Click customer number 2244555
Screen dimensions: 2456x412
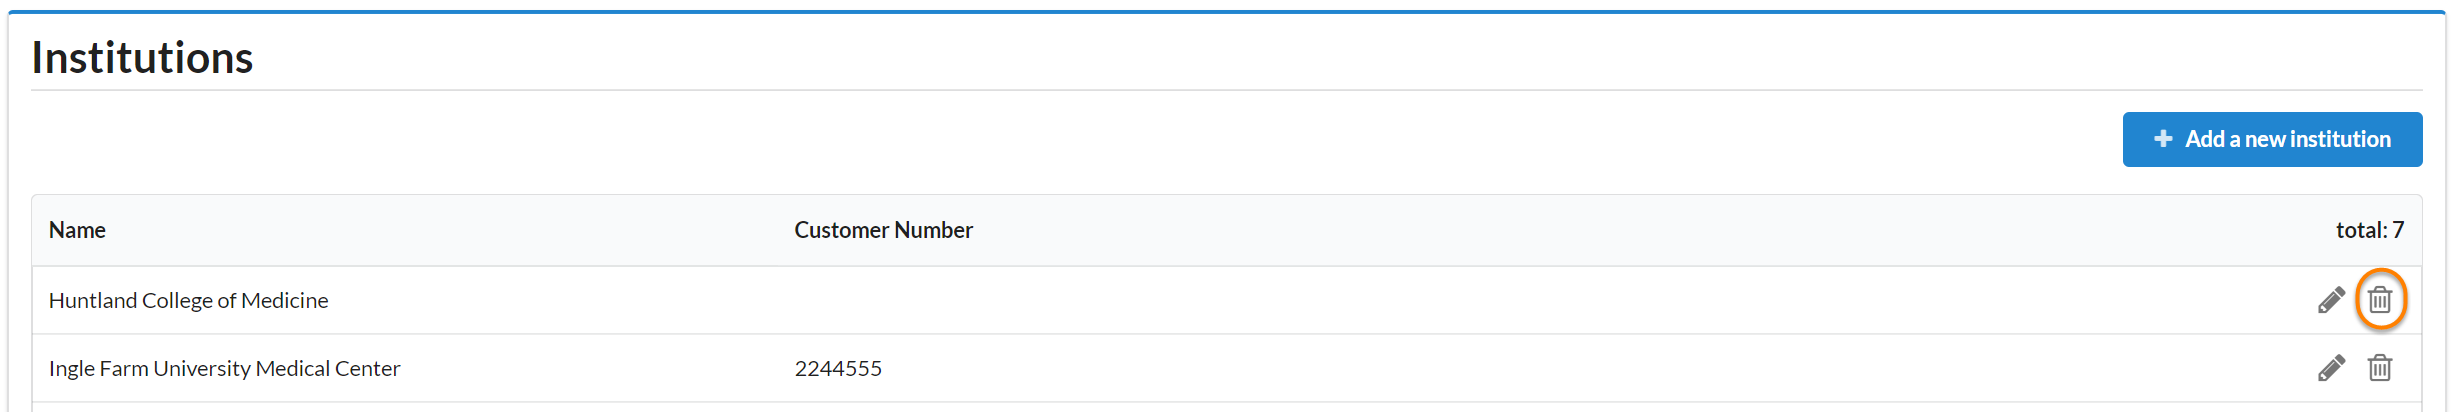click(838, 368)
